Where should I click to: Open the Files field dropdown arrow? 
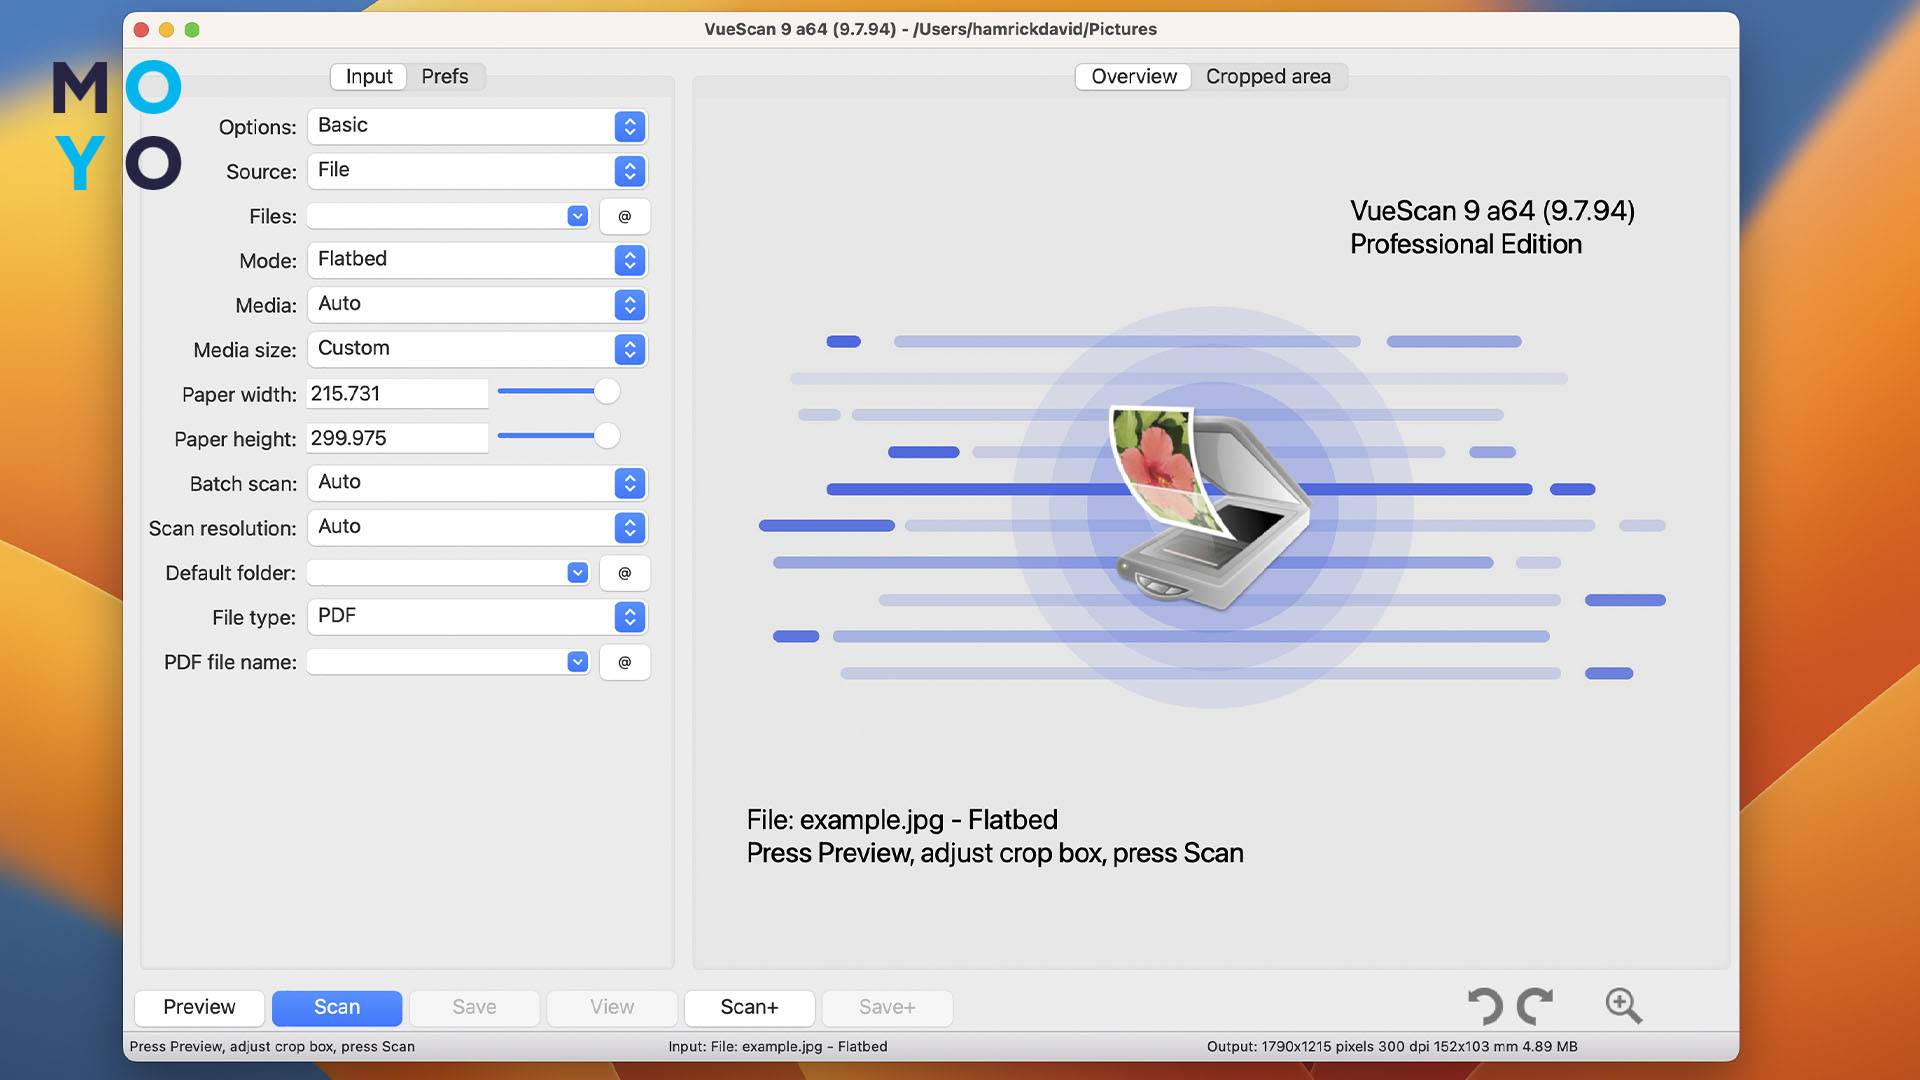577,217
